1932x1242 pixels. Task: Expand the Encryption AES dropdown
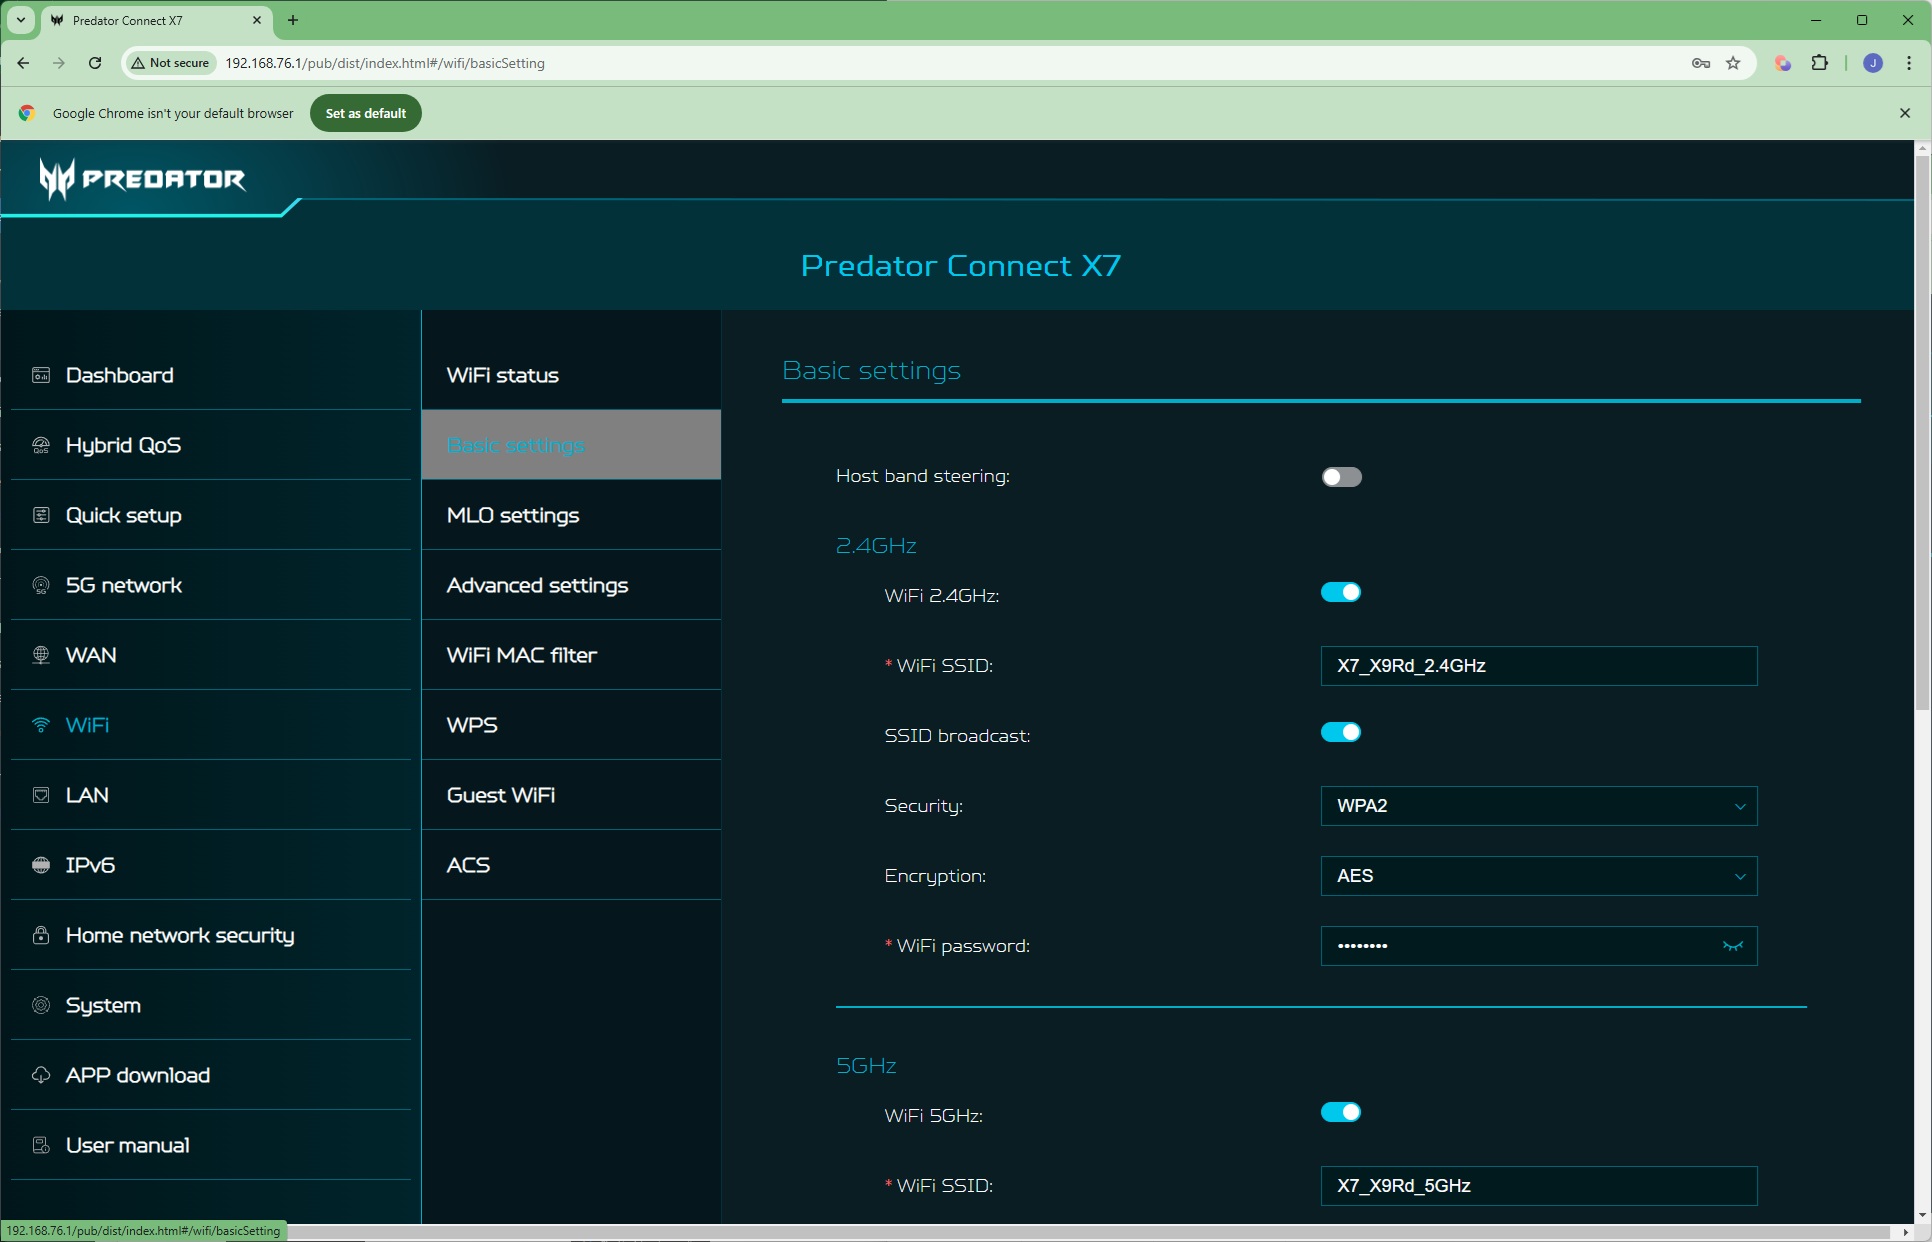(x=1538, y=876)
